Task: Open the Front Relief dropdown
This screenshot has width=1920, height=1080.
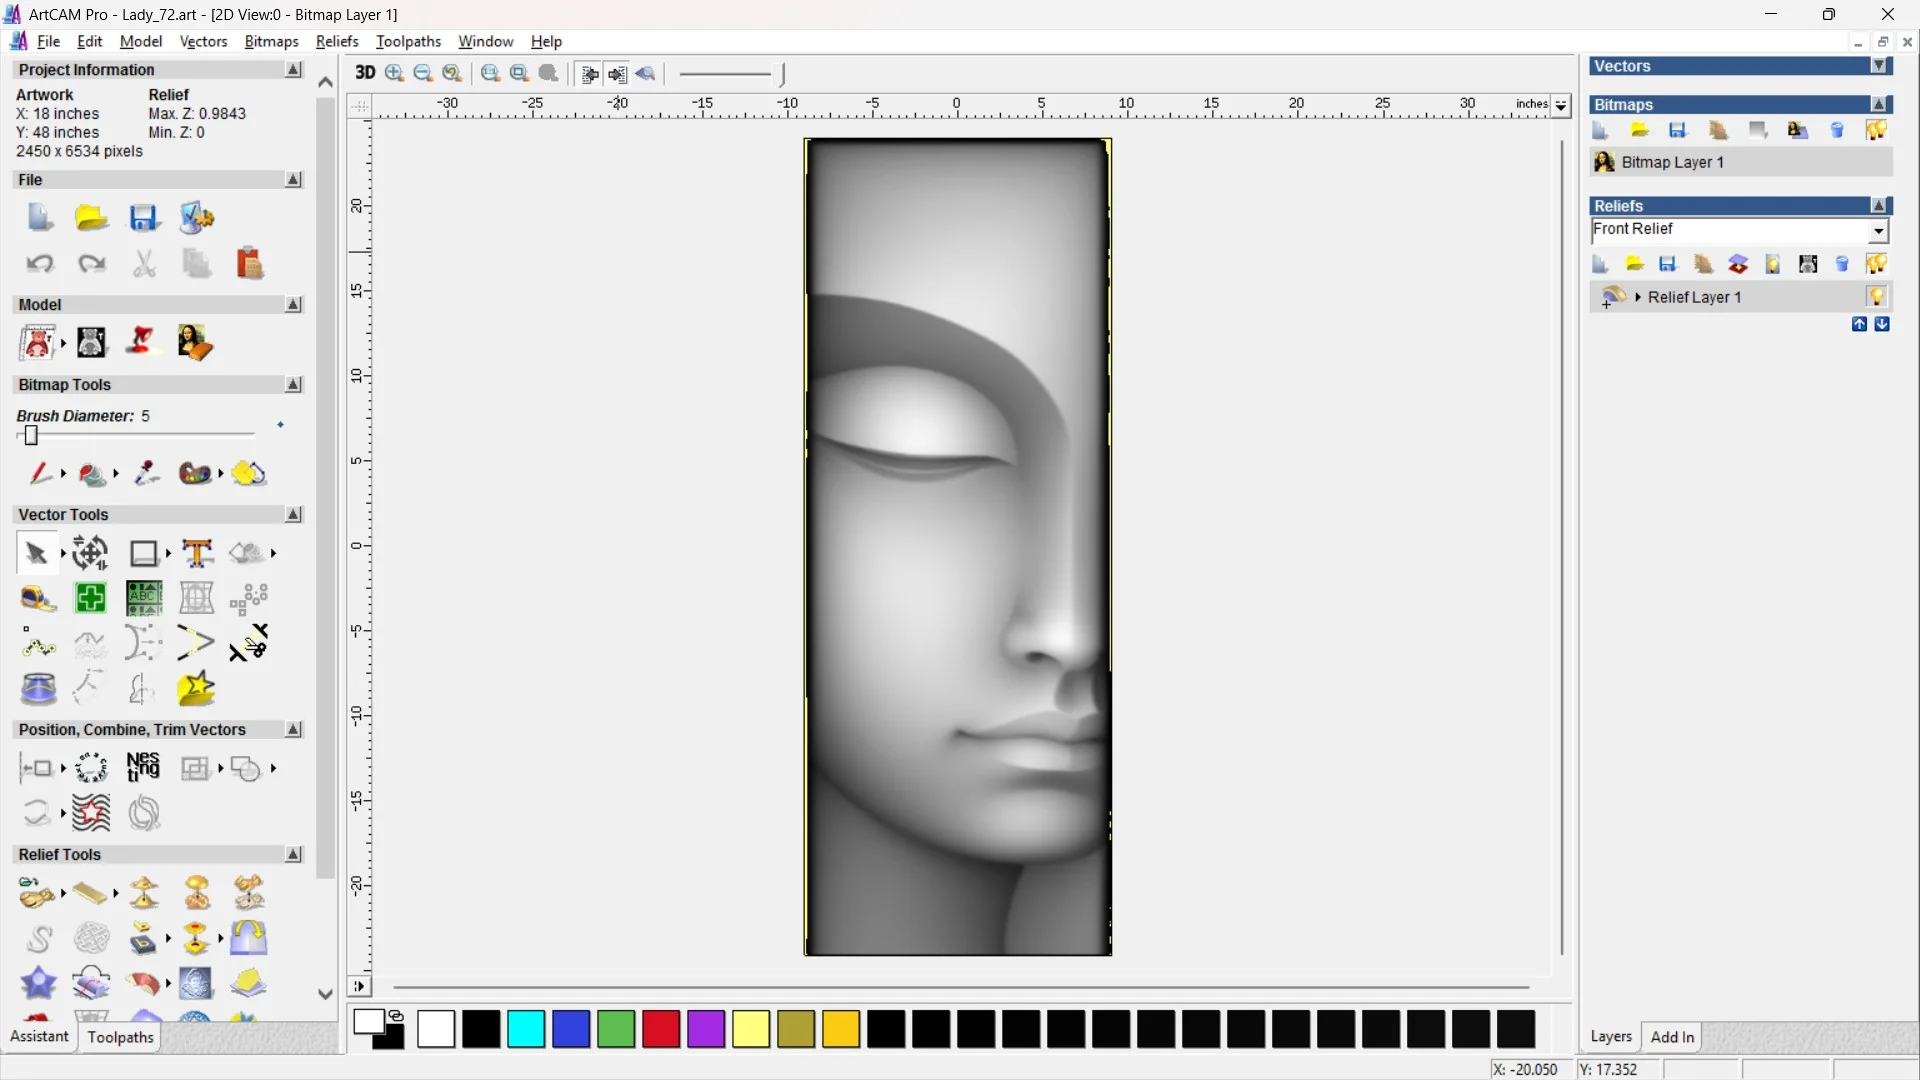Action: coord(1879,231)
